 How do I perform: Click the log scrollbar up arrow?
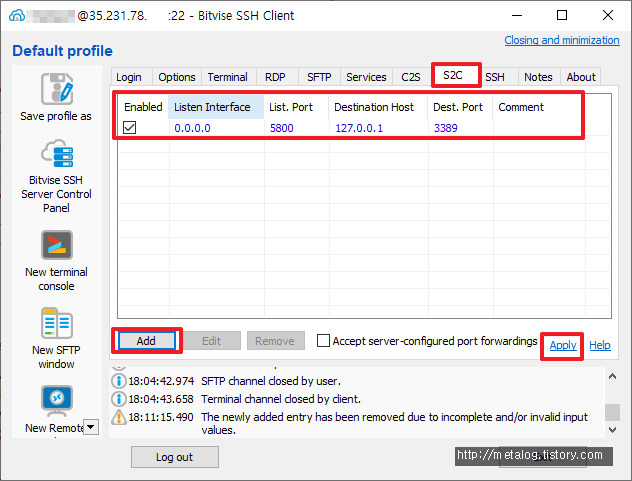612,377
